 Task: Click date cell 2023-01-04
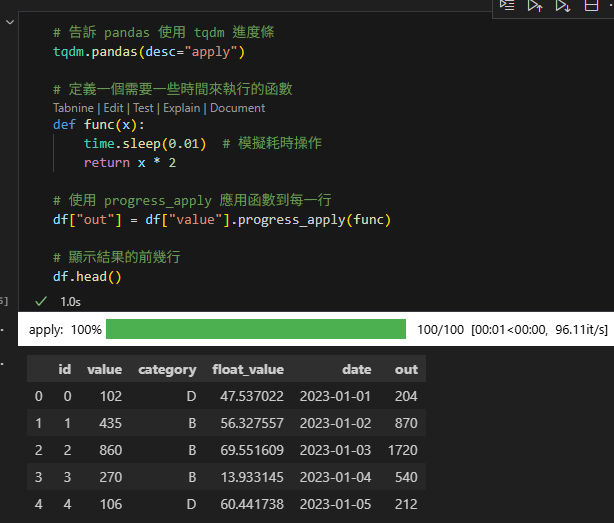335,477
